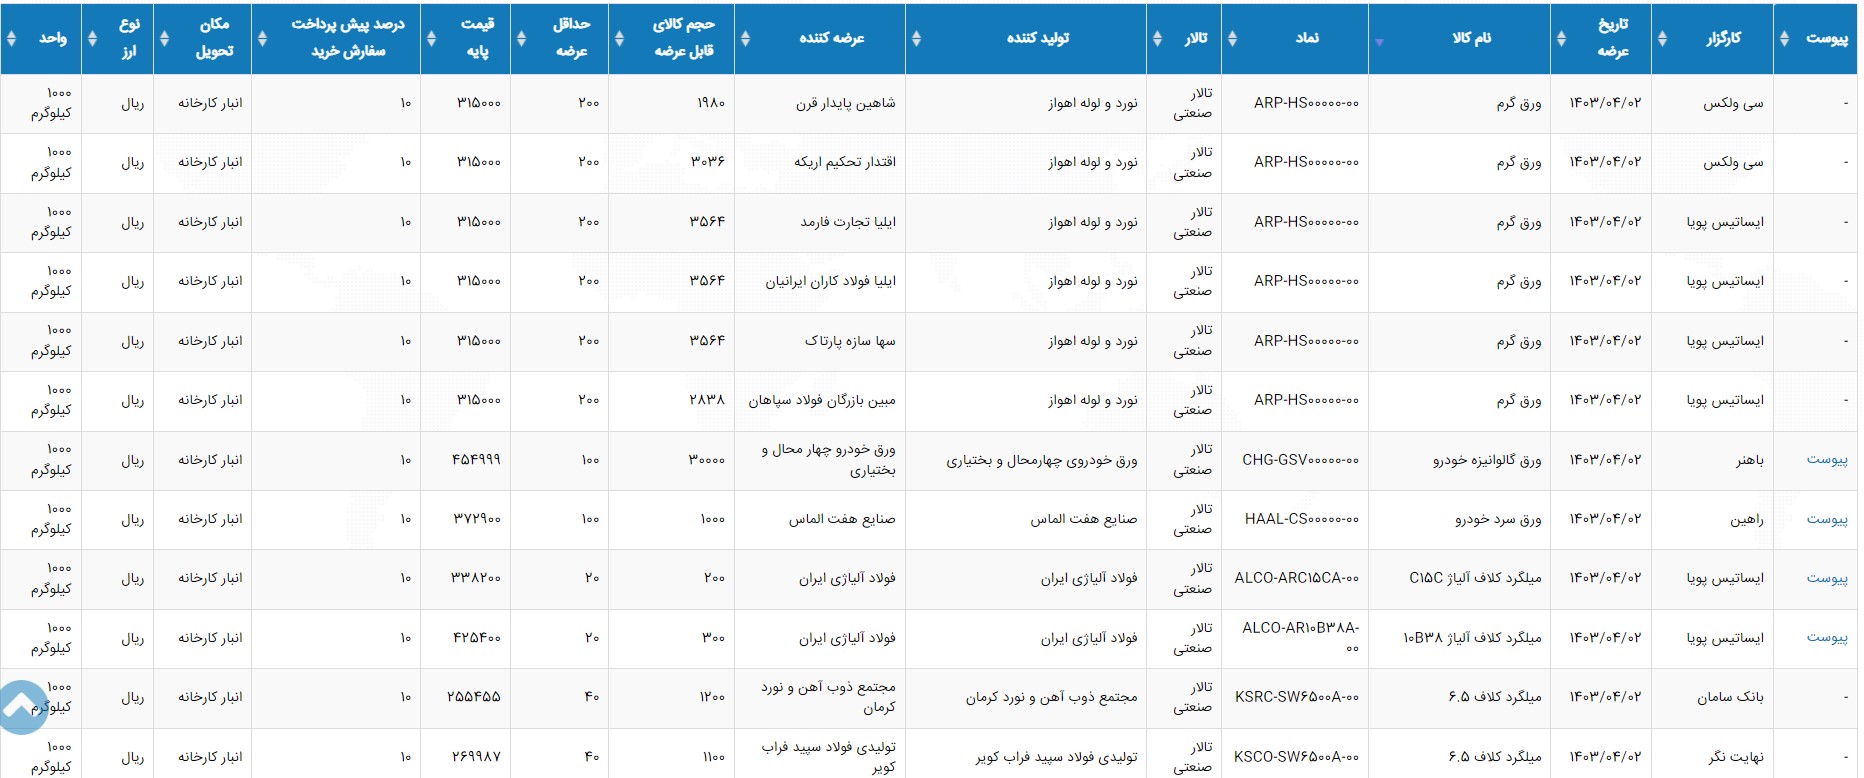Click sort arrows beside نوع ارز header
1864x778 pixels.
[x=92, y=38]
